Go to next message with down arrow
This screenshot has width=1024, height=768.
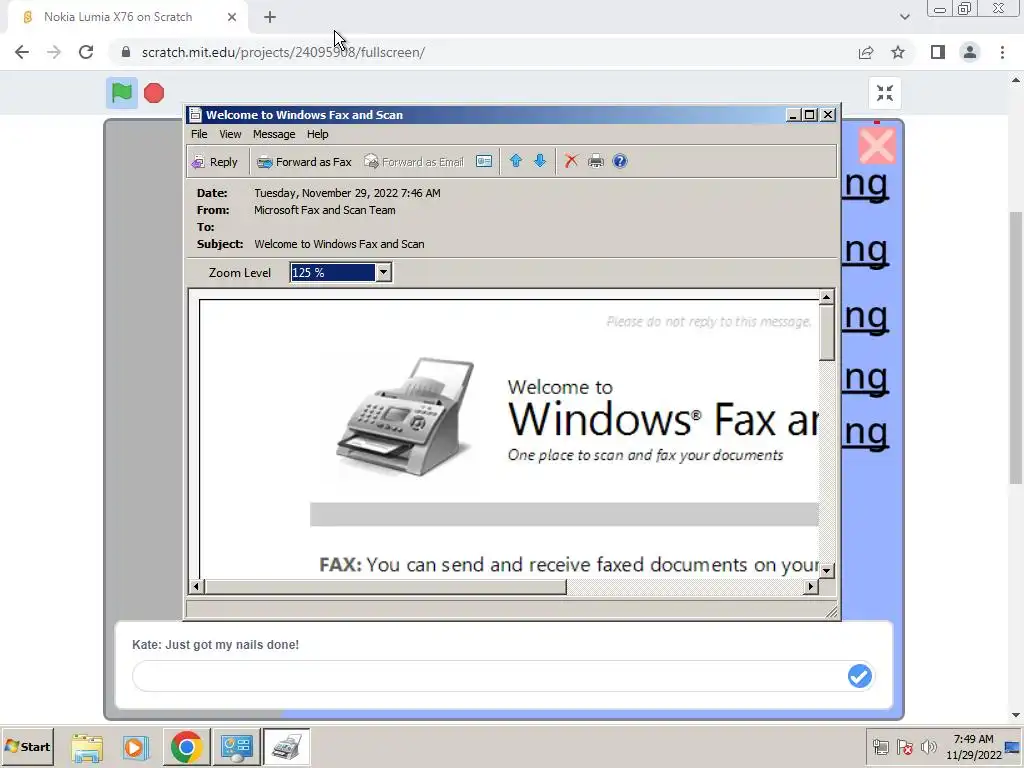tap(539, 161)
